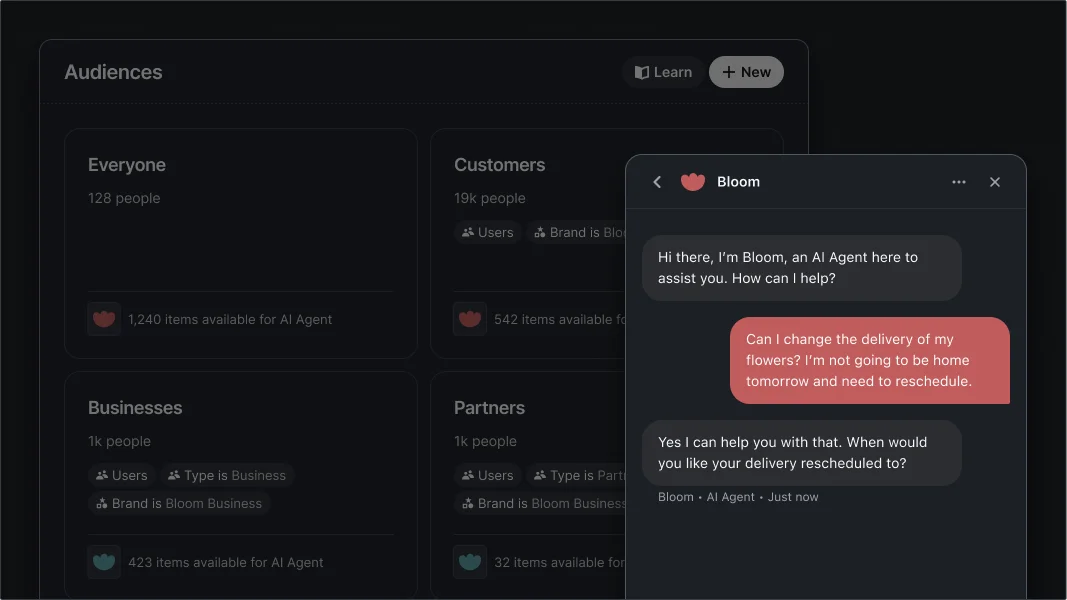Viewport: 1067px width, 600px height.
Task: Open the Bloom AI Agent conversation title
Action: [738, 182]
